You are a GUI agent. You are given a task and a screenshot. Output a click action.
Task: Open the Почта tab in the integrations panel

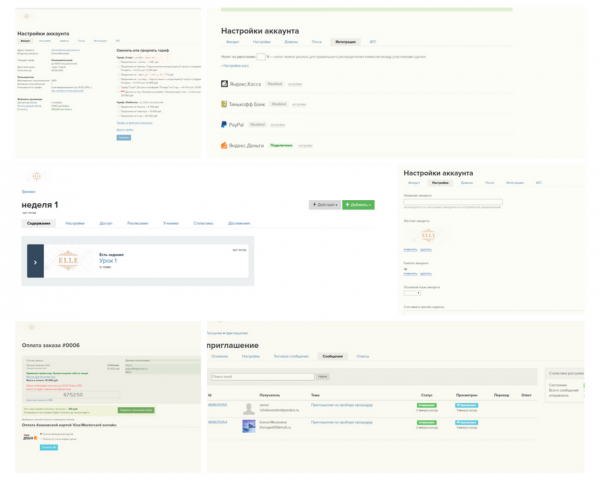pos(316,42)
